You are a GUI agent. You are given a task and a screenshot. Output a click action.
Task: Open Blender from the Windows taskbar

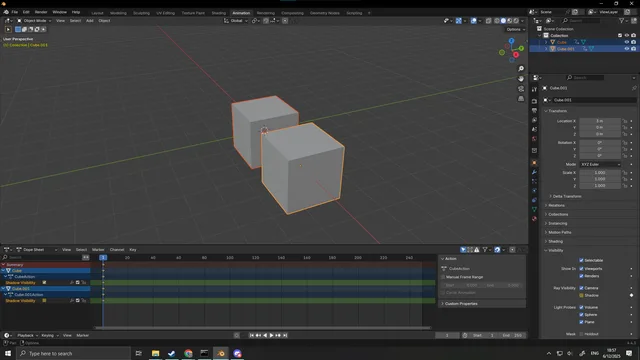(x=221, y=353)
